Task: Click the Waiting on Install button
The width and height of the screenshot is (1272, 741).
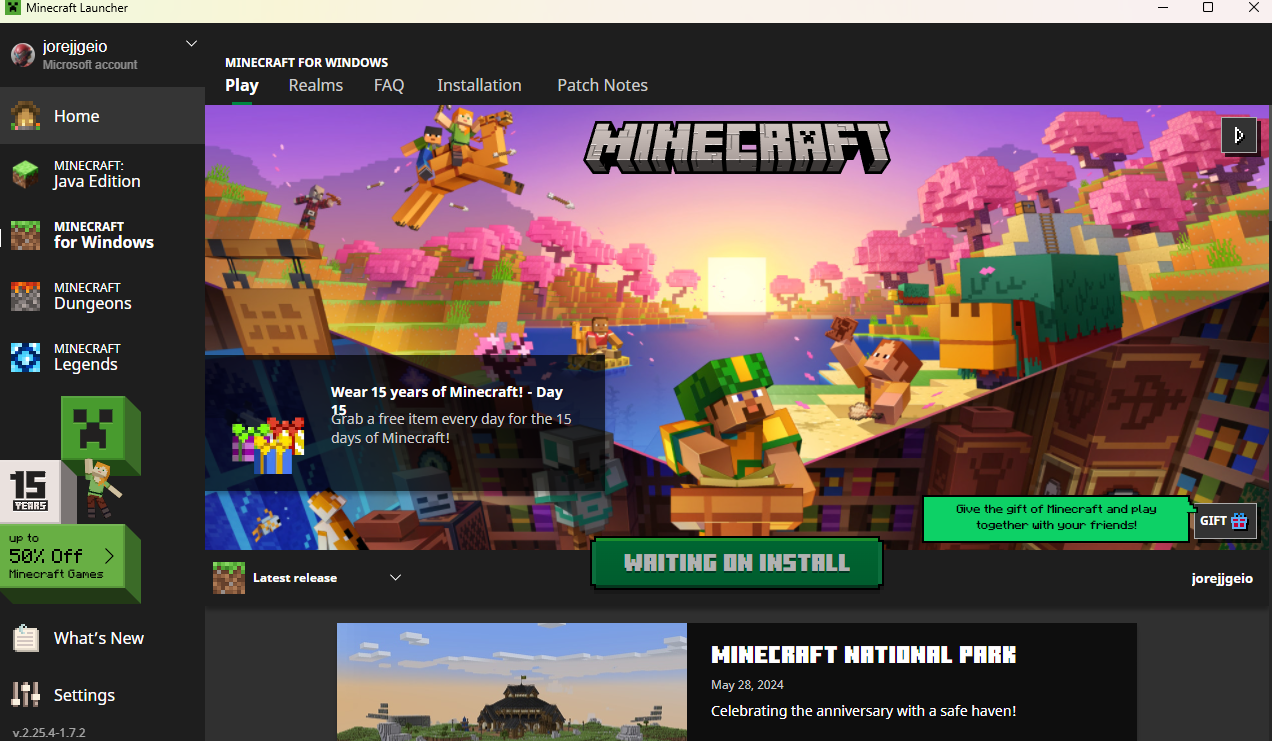Action: [737, 563]
